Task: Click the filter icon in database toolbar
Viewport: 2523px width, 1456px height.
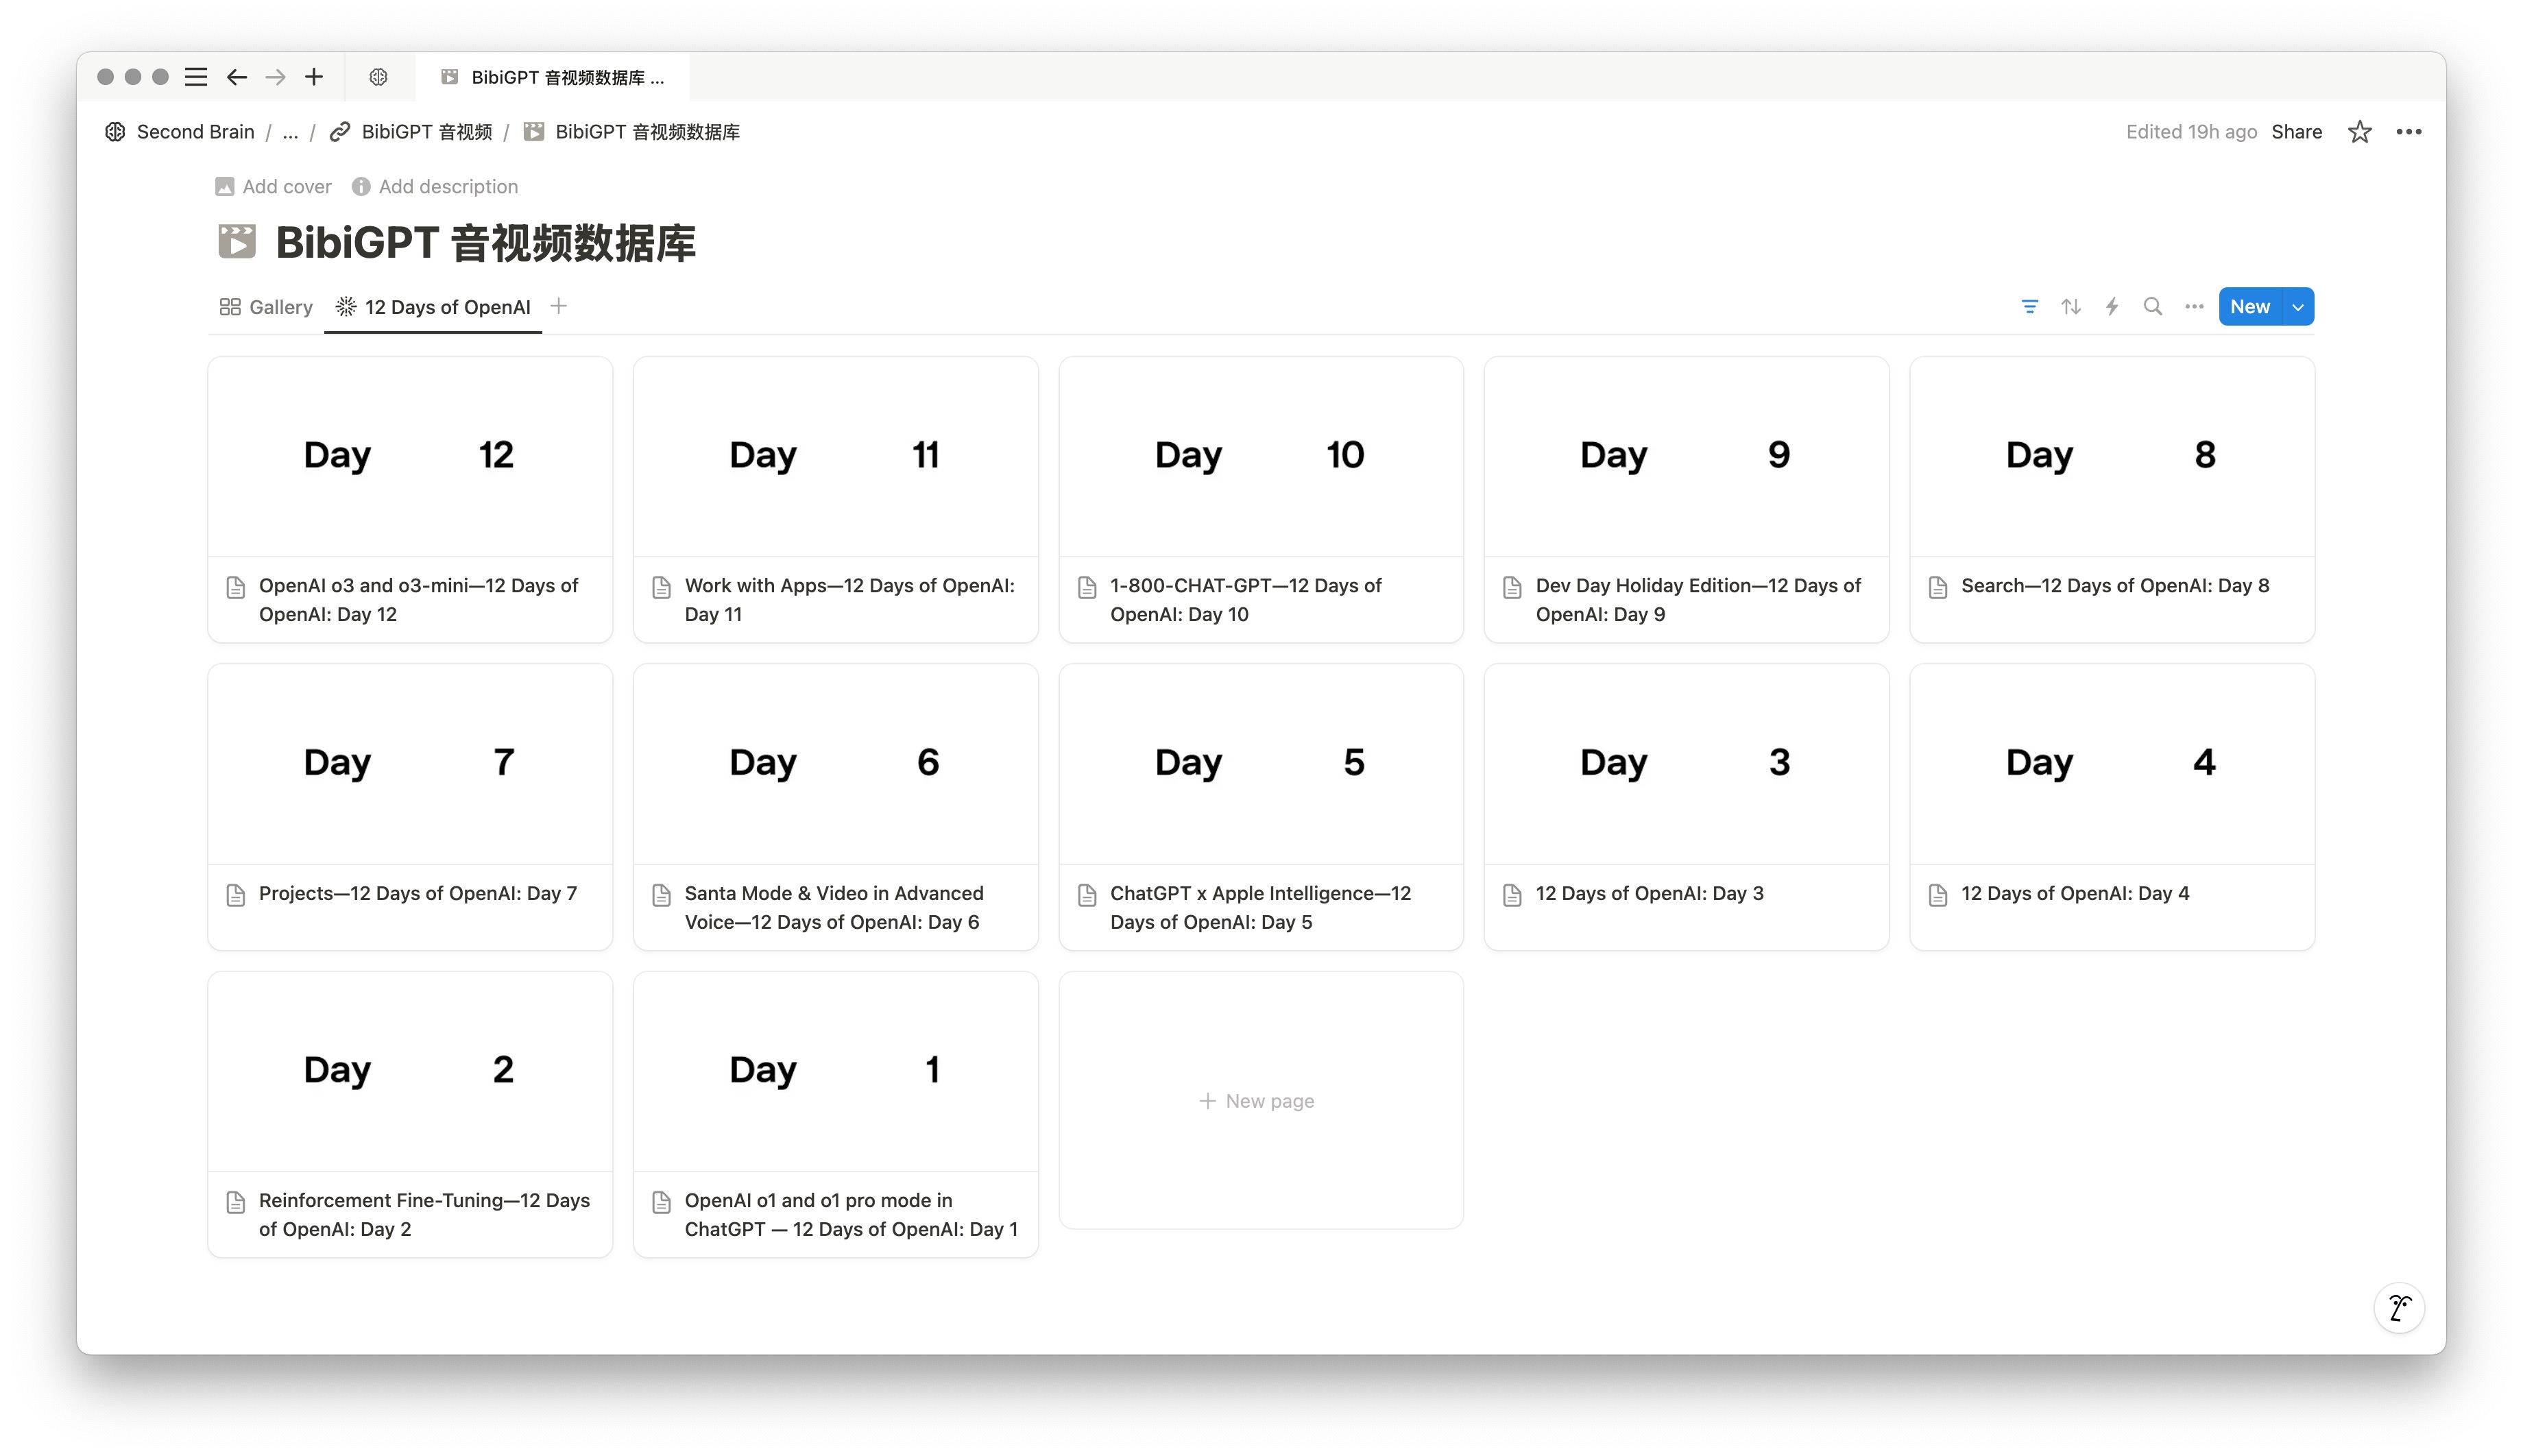Action: (2029, 307)
